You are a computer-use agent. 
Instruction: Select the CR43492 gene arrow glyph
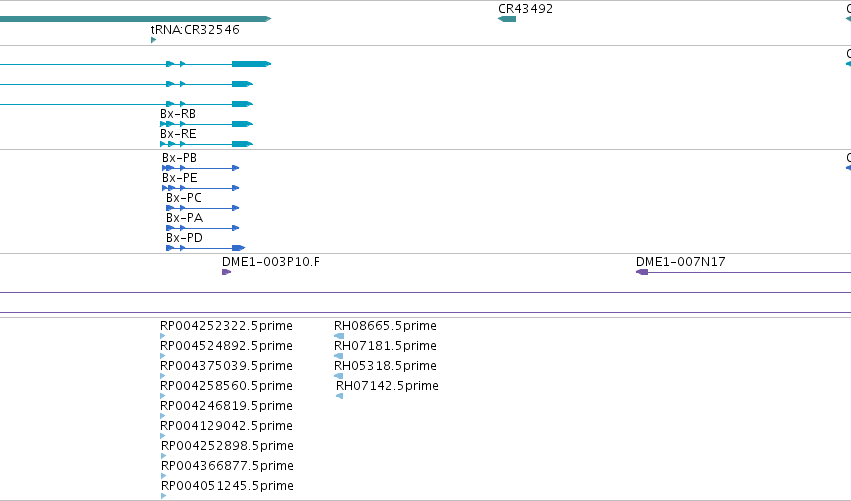[507, 19]
